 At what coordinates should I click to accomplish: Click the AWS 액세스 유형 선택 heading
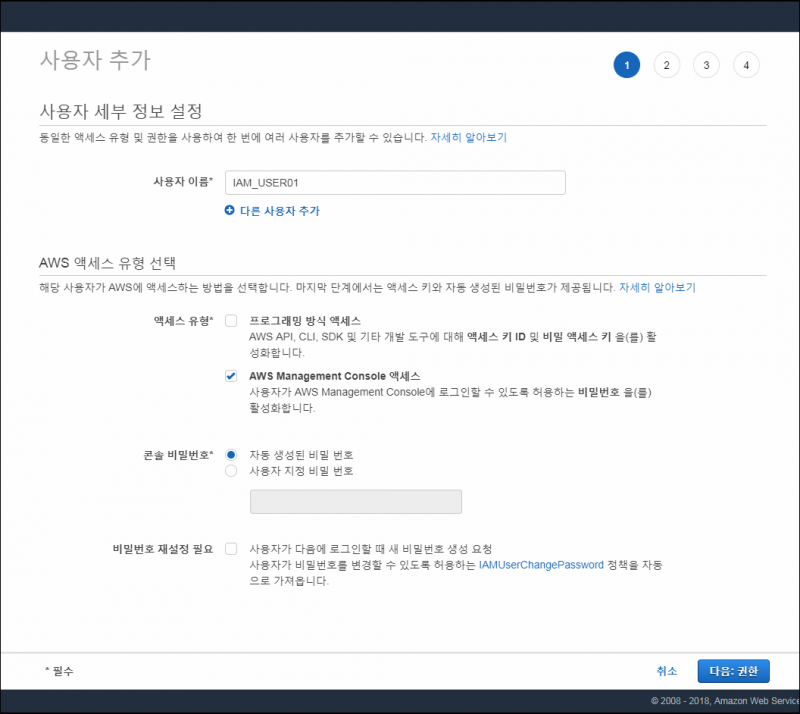107,263
